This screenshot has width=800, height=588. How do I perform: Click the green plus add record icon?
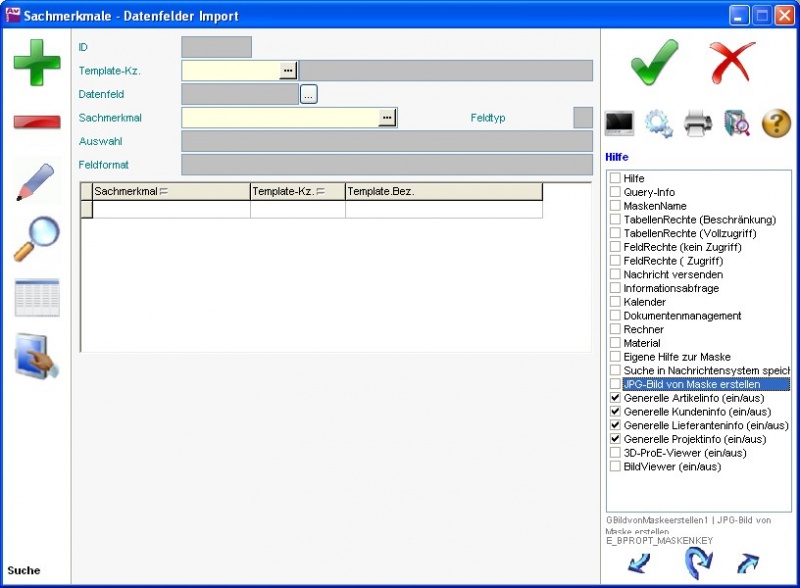[x=37, y=63]
